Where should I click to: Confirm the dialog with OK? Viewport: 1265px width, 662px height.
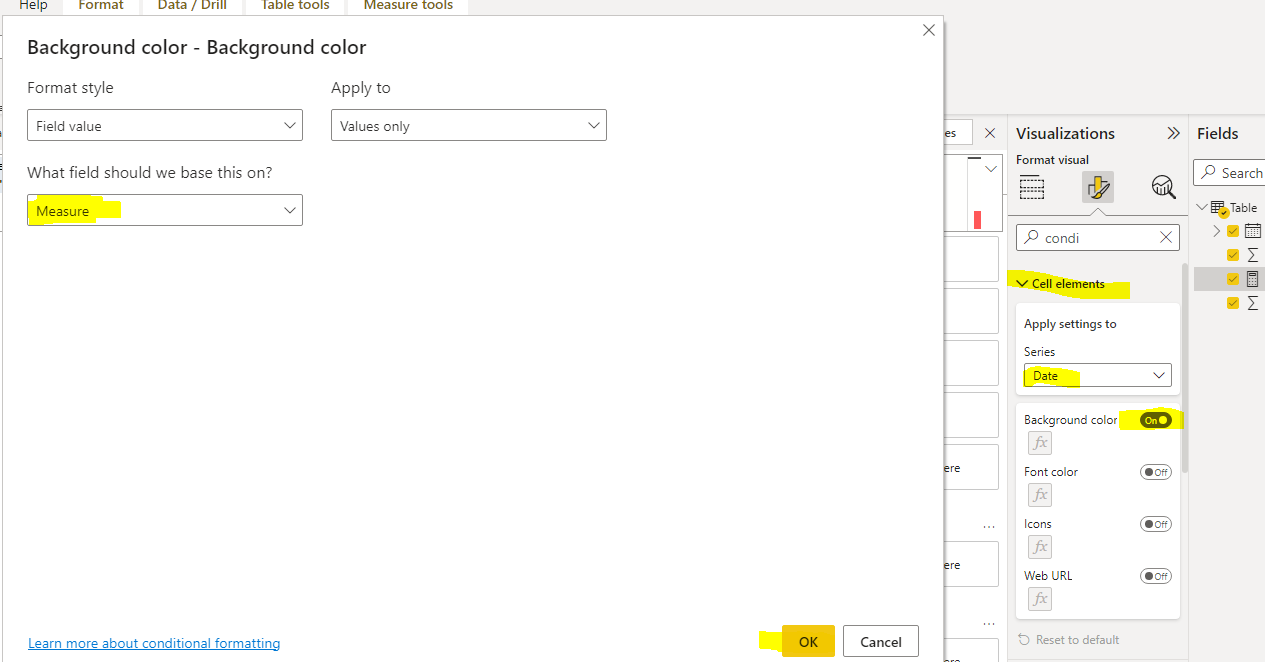808,642
